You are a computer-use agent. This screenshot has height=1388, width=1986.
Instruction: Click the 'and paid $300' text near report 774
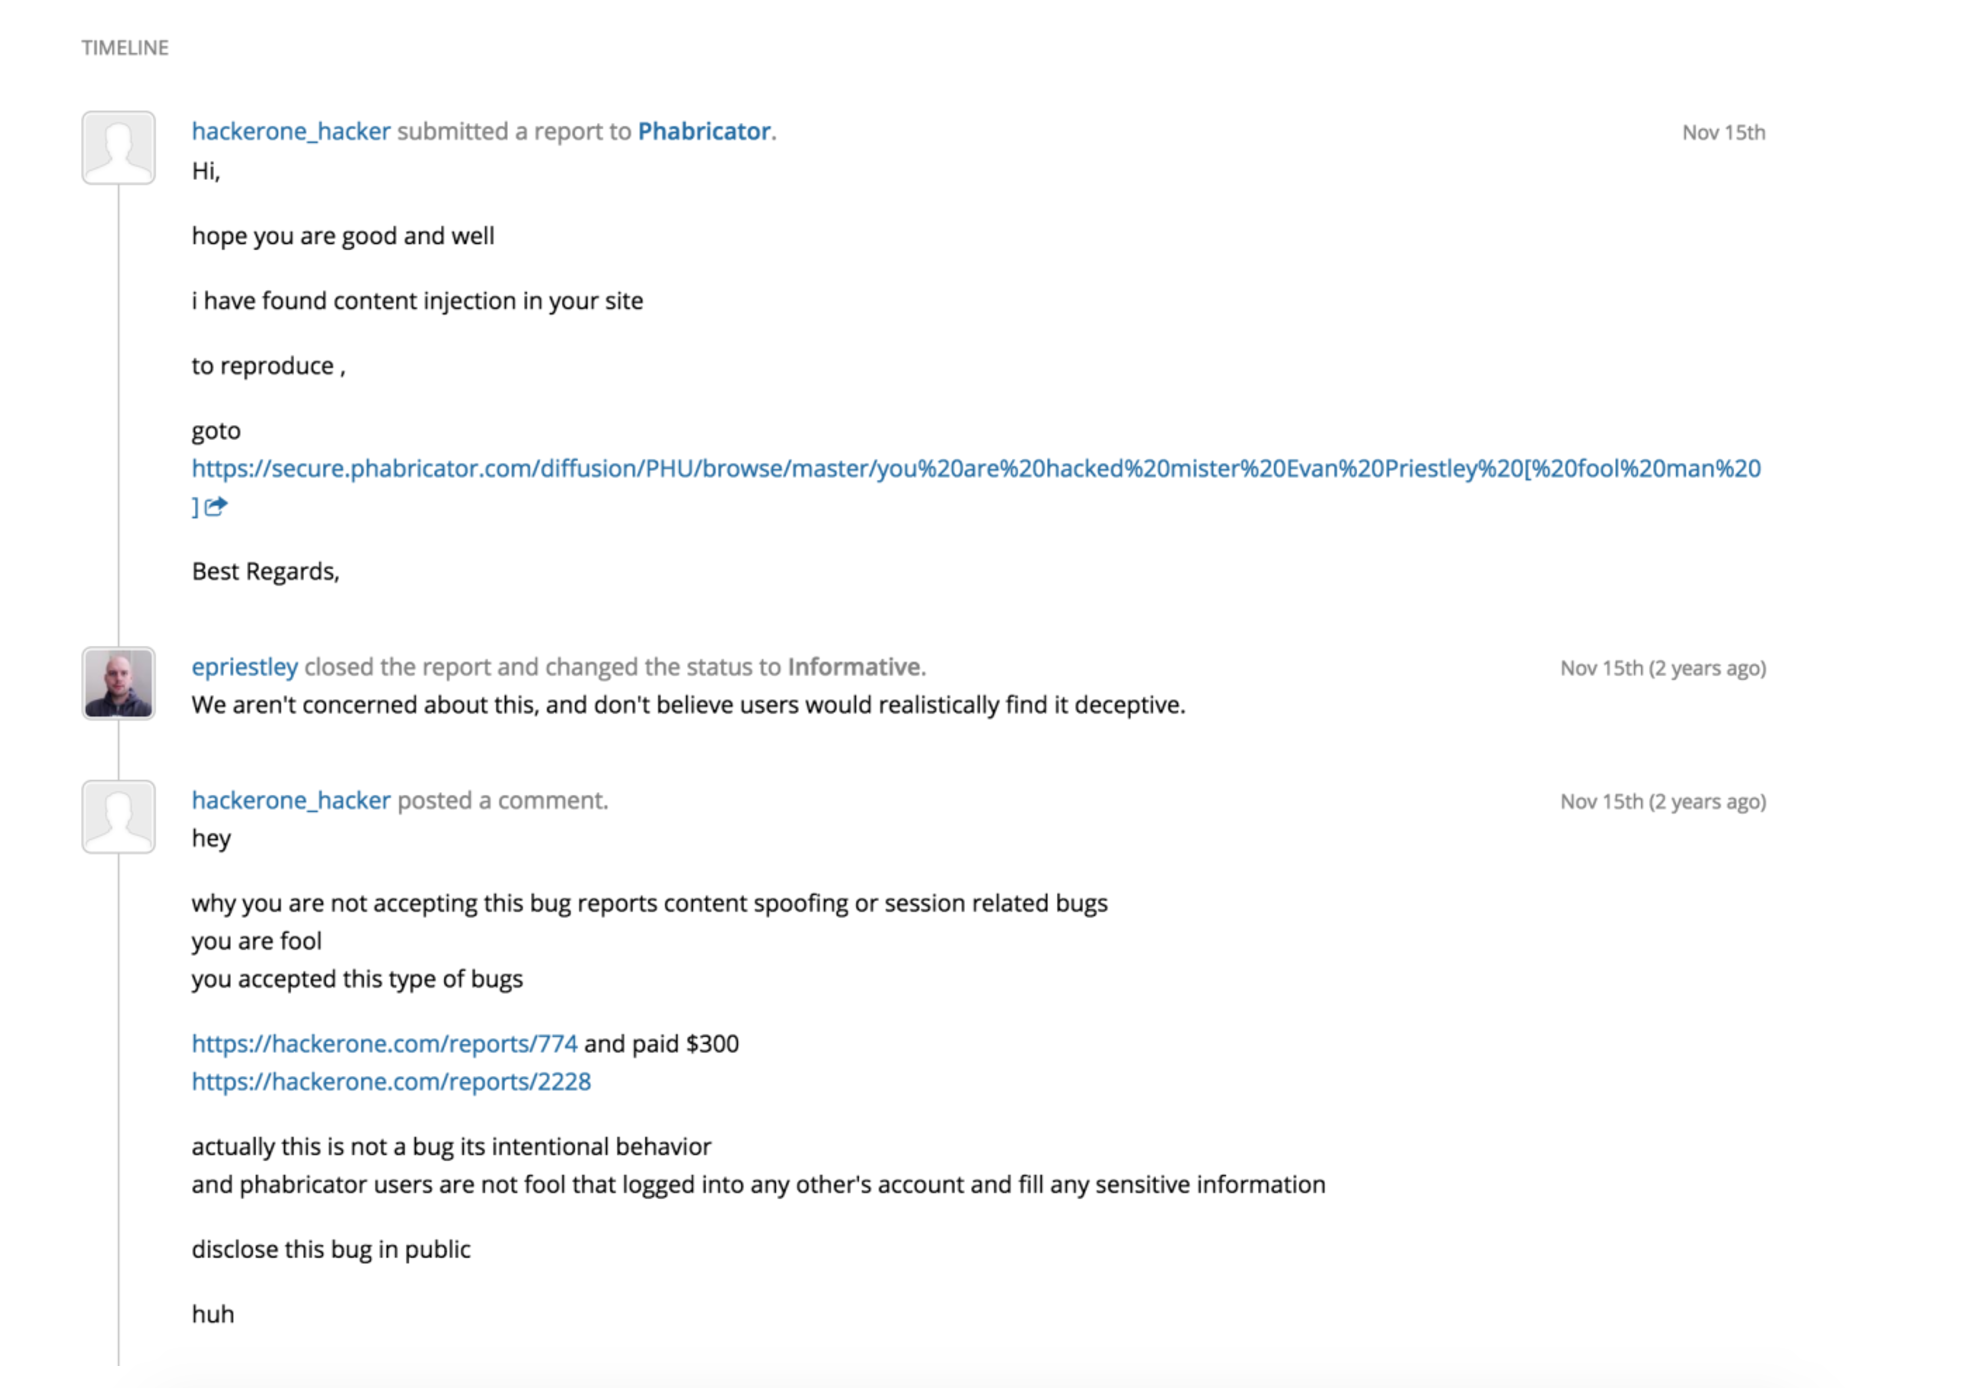click(661, 1043)
